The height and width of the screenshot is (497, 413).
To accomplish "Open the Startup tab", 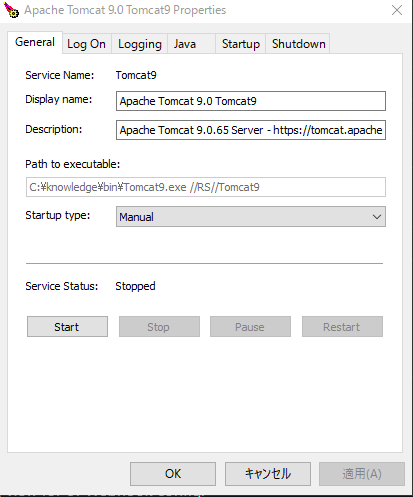I will (241, 44).
